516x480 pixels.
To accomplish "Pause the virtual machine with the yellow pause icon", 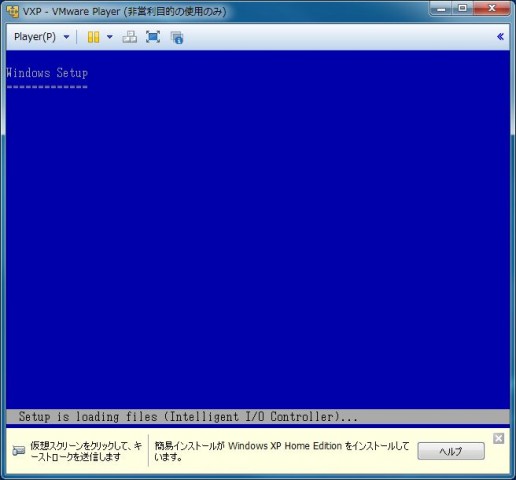I will pos(93,37).
